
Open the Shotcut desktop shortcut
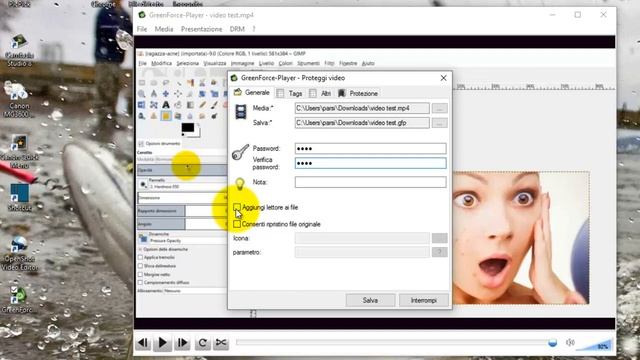coord(19,197)
